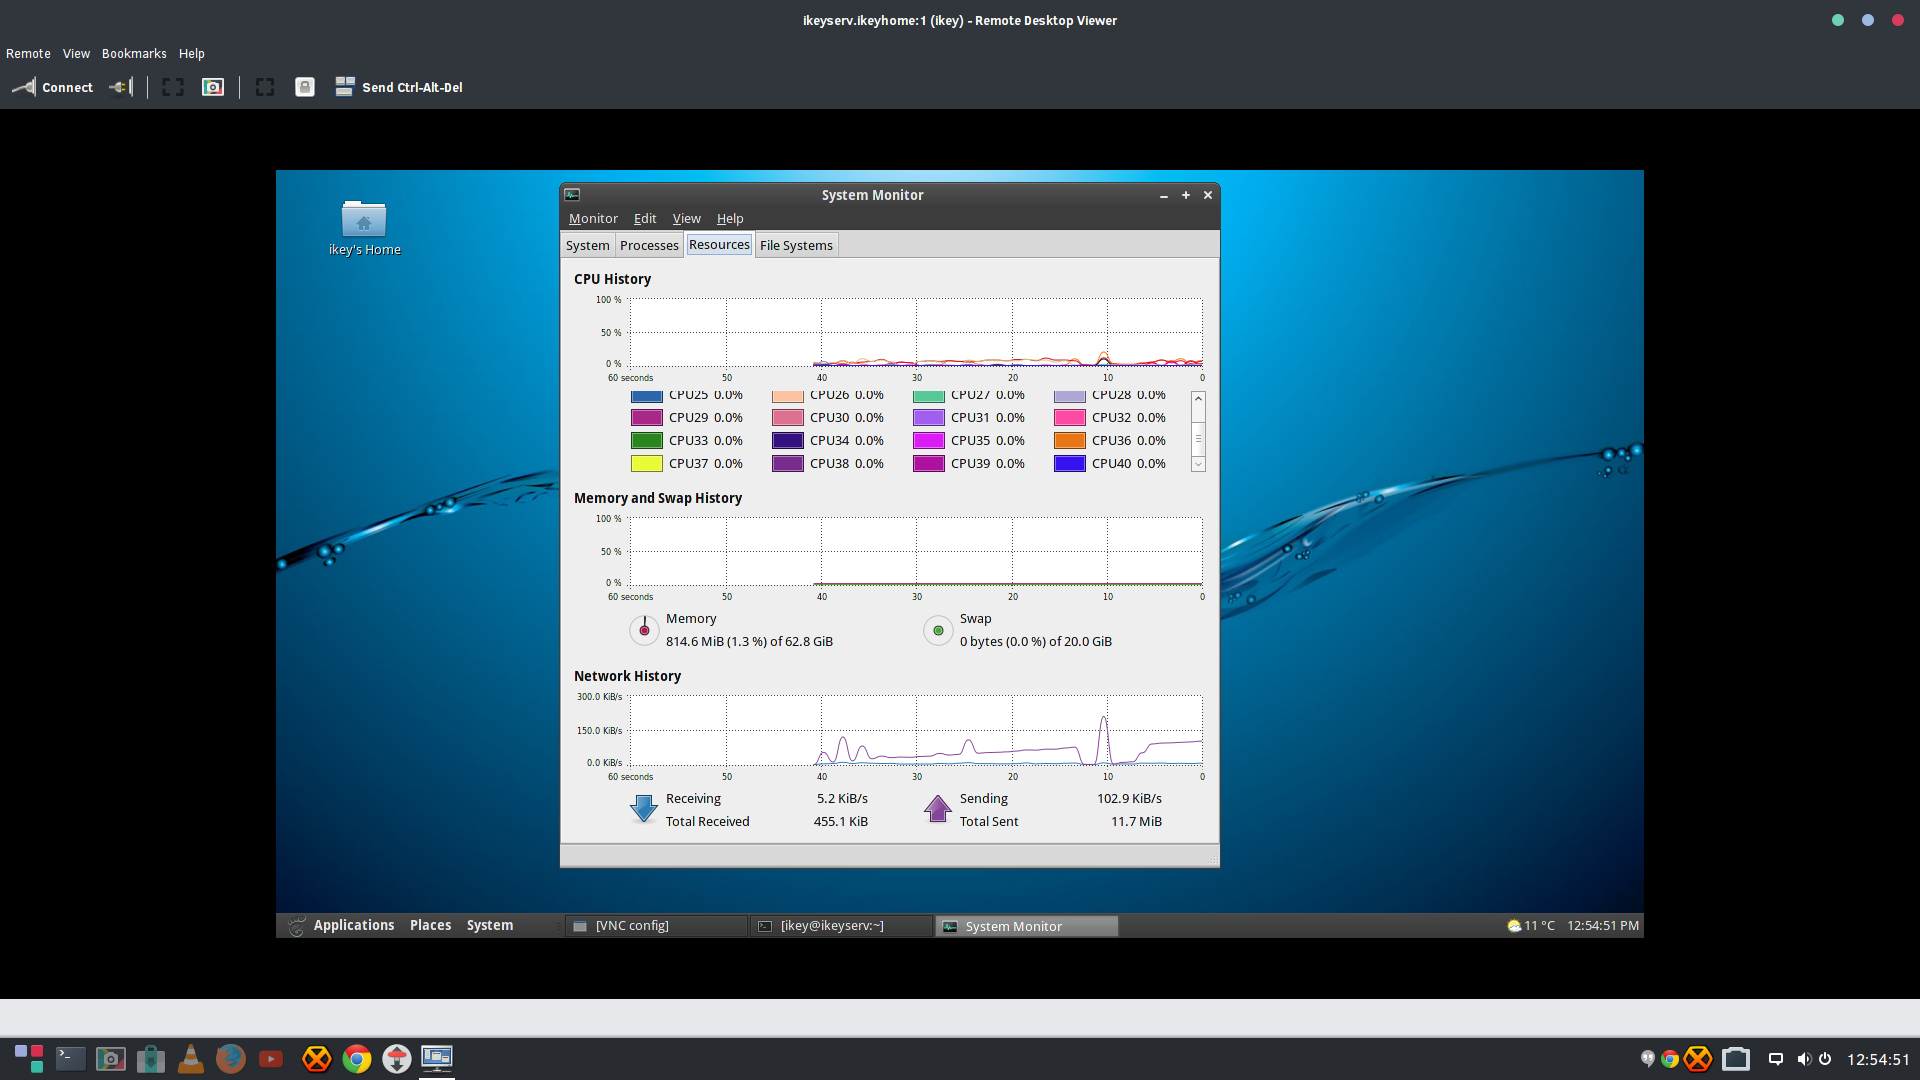
Task: Click the Memory pie color picker
Action: tap(644, 630)
